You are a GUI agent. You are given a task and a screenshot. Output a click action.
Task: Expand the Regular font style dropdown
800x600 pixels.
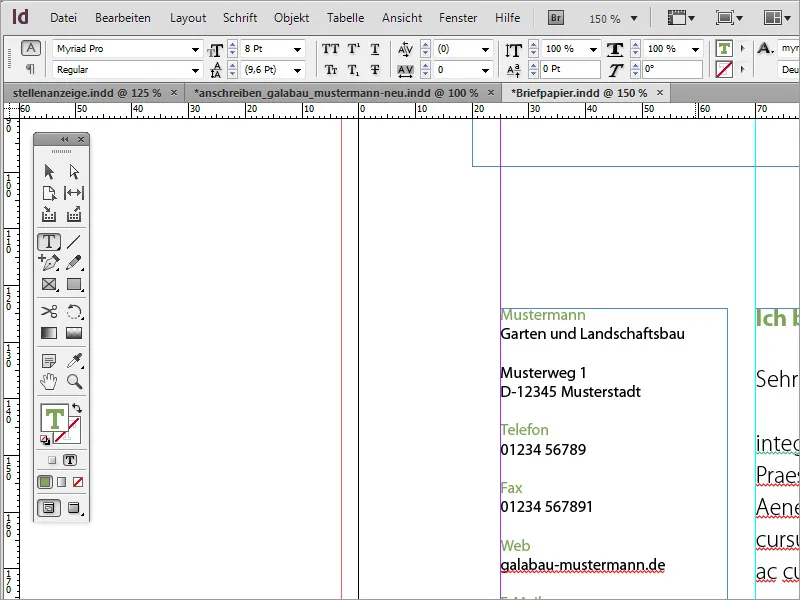pos(195,70)
